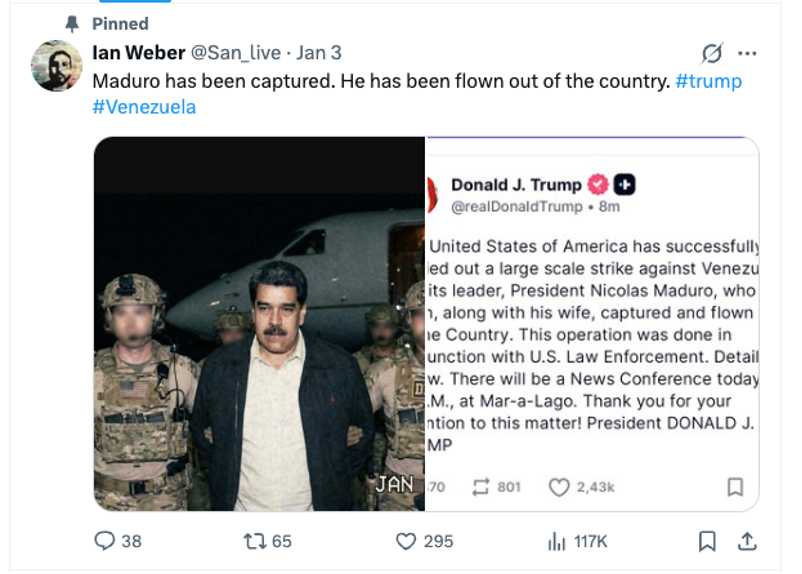Click the Grok slashed-circle icon
This screenshot has height=574, width=802.
click(712, 53)
